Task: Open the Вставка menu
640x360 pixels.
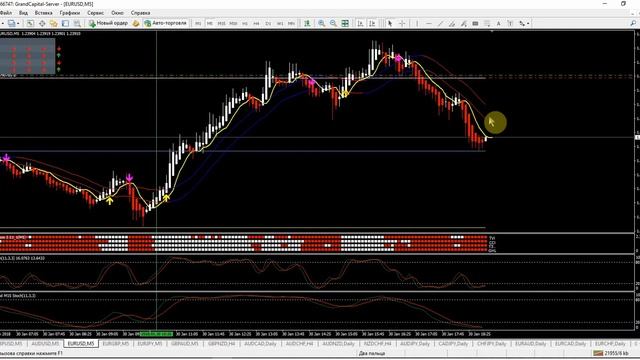Action: pos(43,13)
